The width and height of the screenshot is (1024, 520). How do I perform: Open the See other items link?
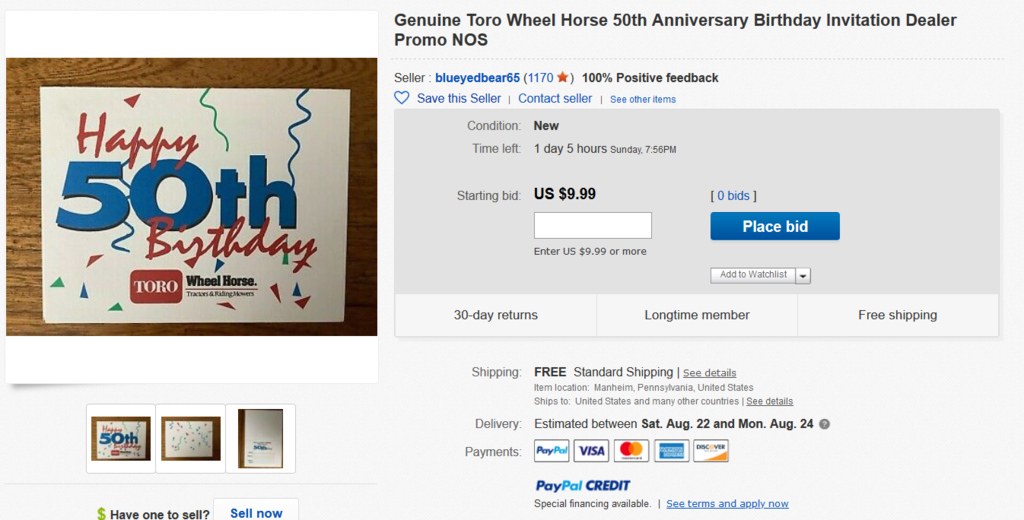click(643, 100)
